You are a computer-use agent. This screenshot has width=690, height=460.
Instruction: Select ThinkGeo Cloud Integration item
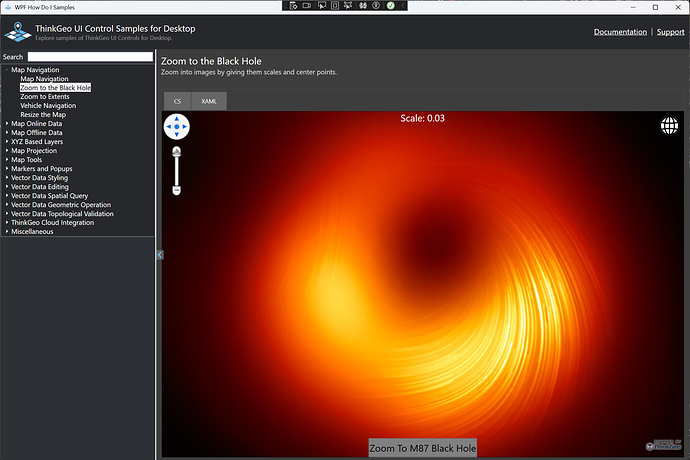click(x=53, y=223)
